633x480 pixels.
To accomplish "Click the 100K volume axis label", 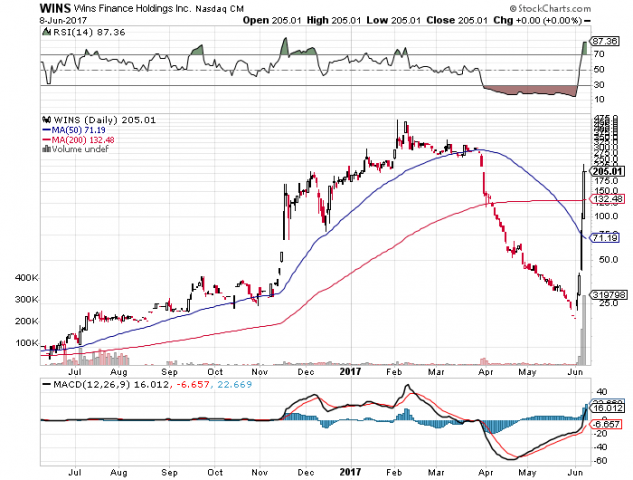I will [x=27, y=343].
